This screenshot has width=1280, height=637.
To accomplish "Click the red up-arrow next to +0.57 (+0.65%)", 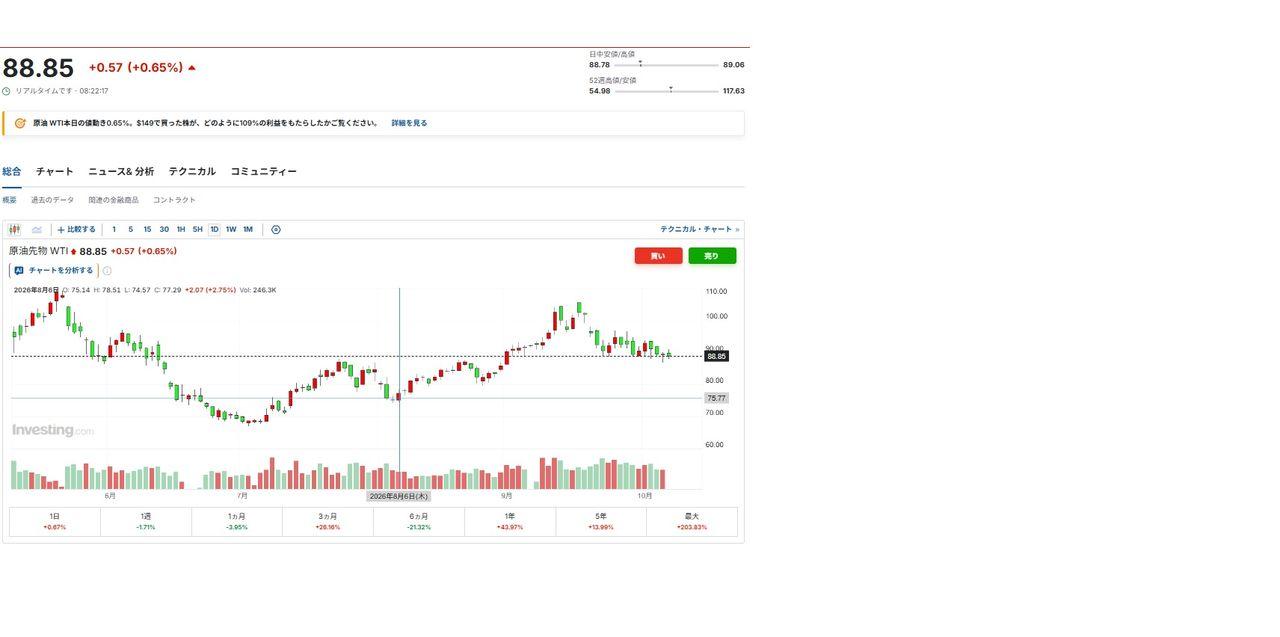I will [192, 68].
